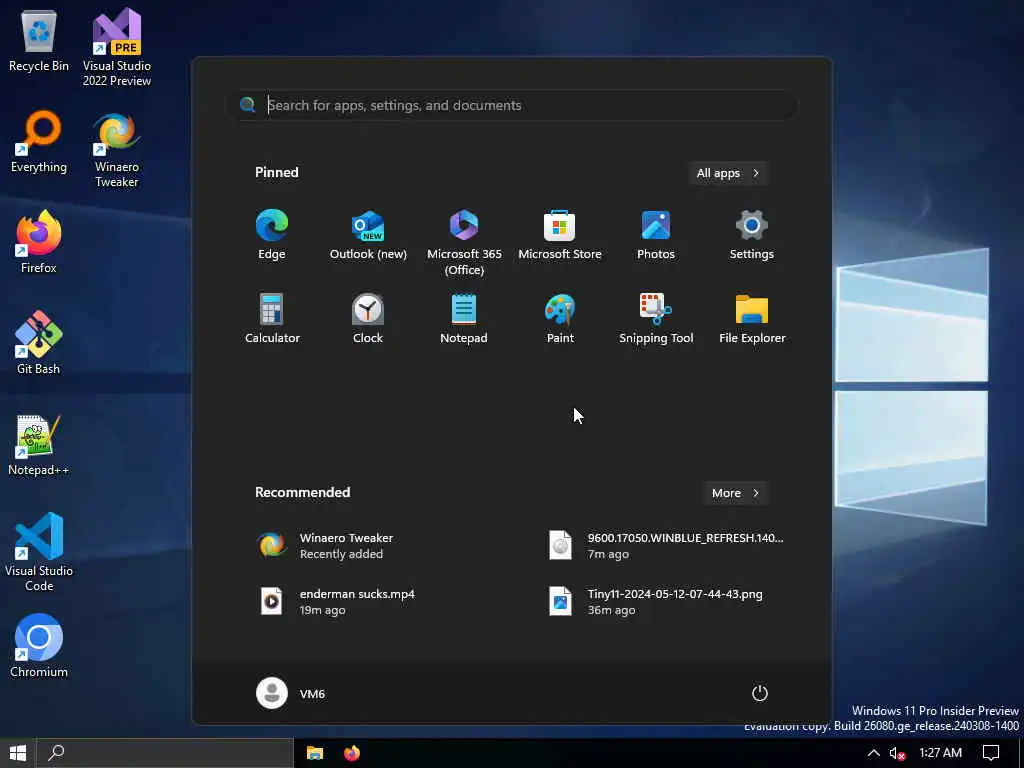Screen dimensions: 1024x768
Task: Select Everything desktop shortcut
Action: coord(39,142)
